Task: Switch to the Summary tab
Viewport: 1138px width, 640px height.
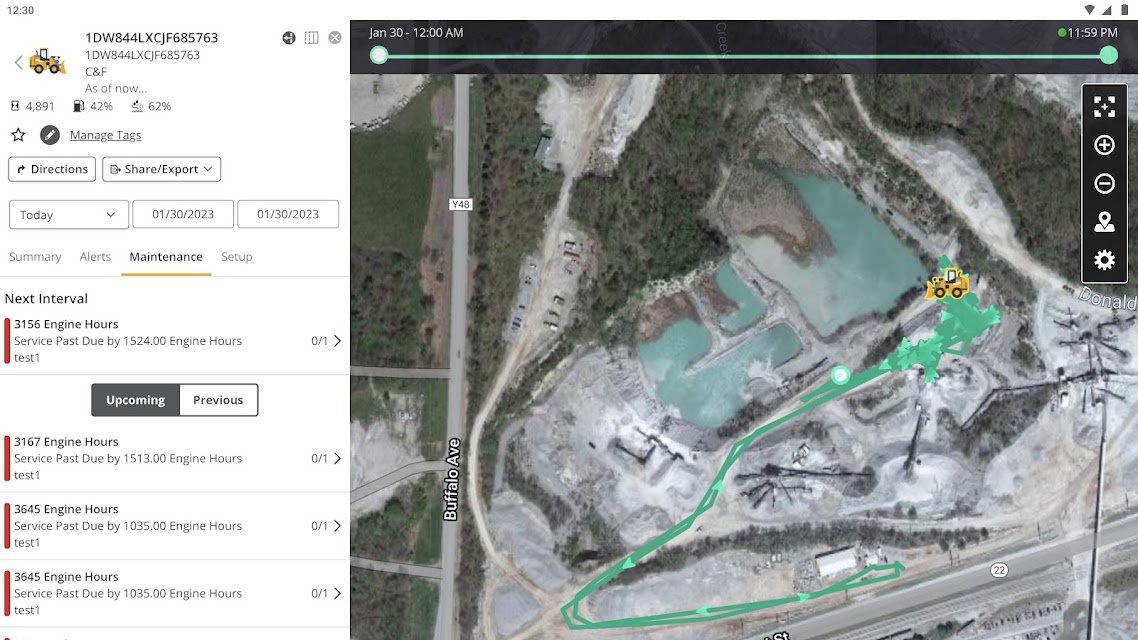Action: point(35,257)
